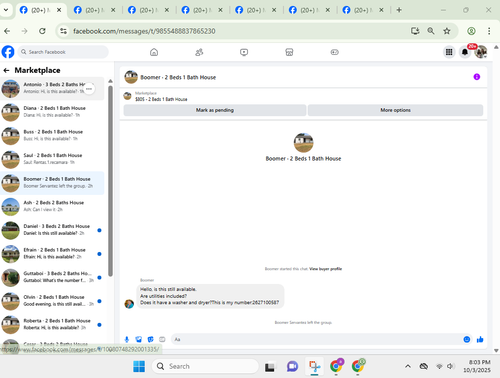Open Ash 2 Beds 2 Baths conversation

[x=52, y=206]
